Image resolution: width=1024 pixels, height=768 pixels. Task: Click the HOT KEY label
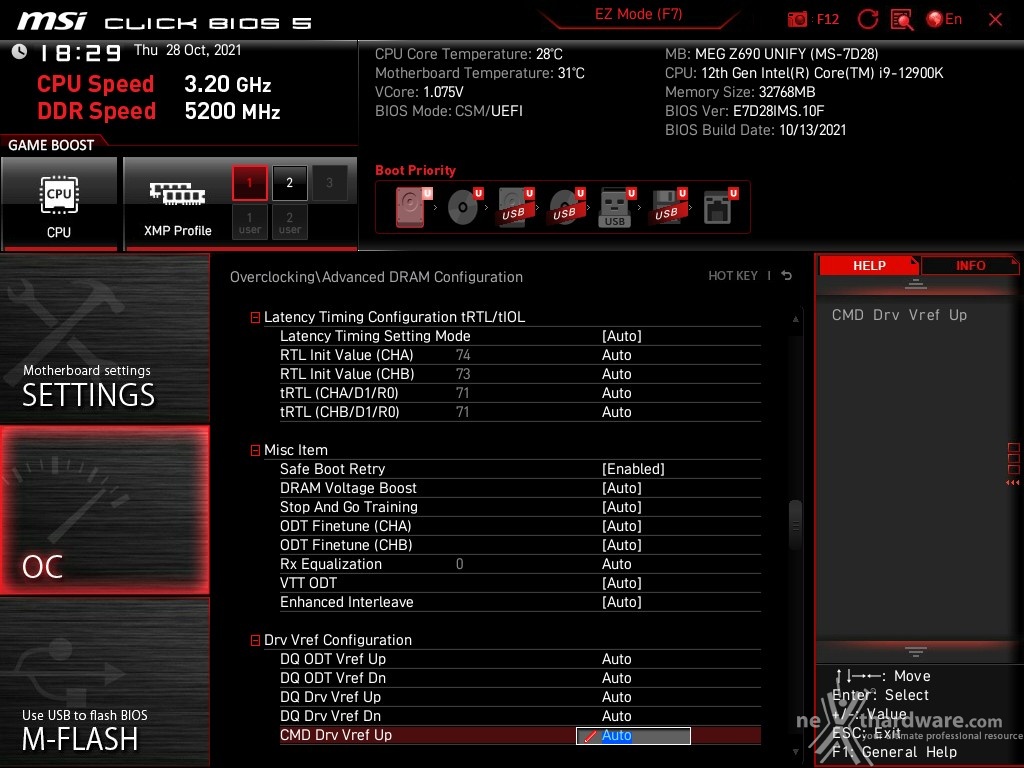point(733,276)
